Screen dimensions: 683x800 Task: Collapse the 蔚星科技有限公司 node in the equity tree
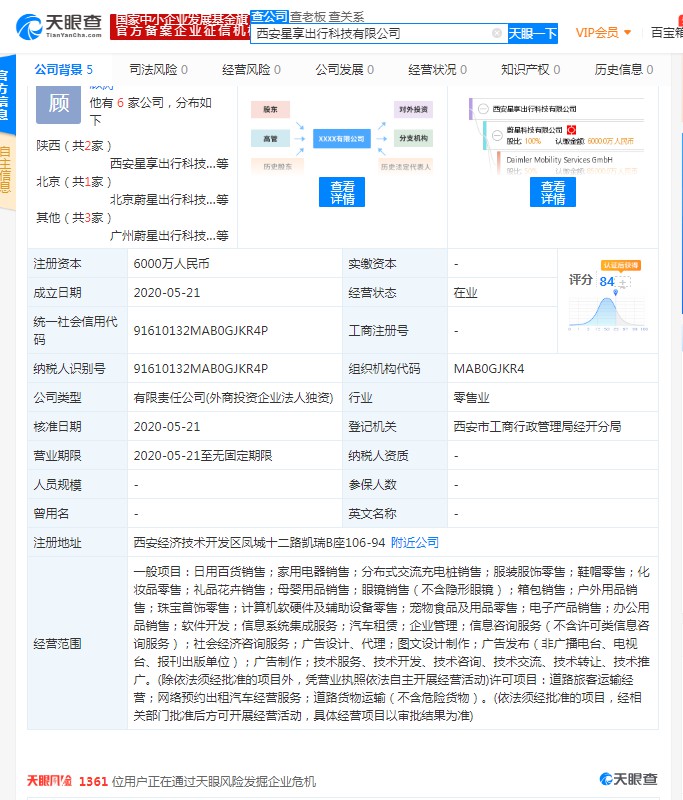497,135
